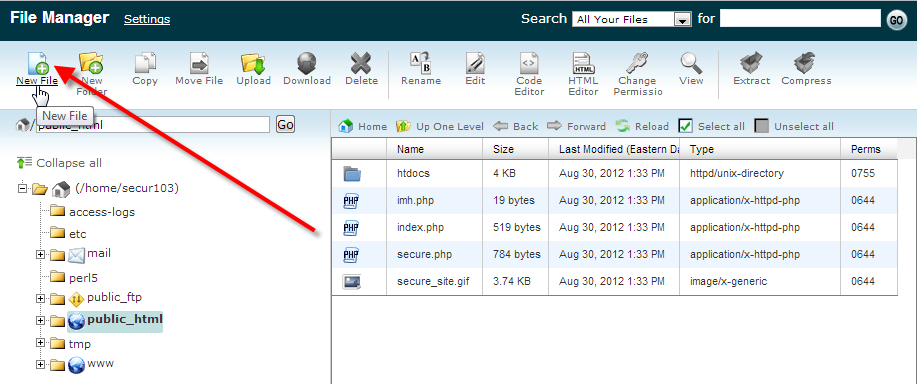Click the Forward arrow

tap(576, 126)
